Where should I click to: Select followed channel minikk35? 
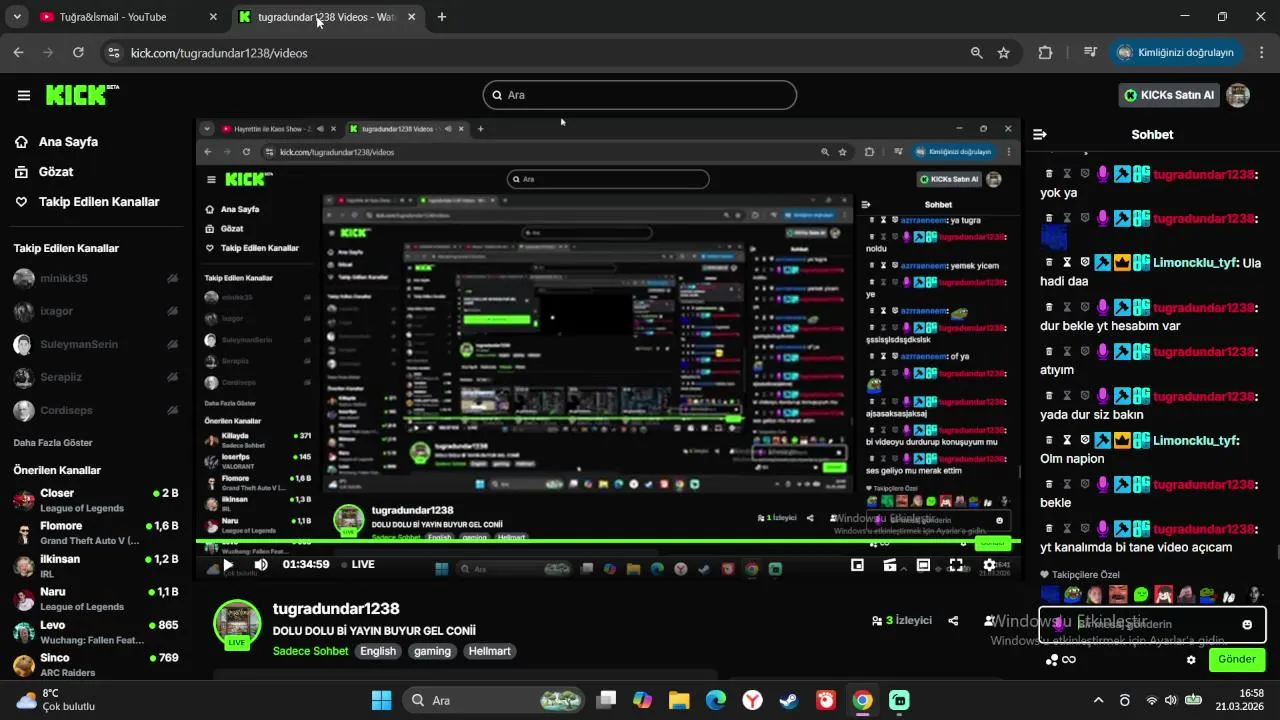[x=96, y=278]
